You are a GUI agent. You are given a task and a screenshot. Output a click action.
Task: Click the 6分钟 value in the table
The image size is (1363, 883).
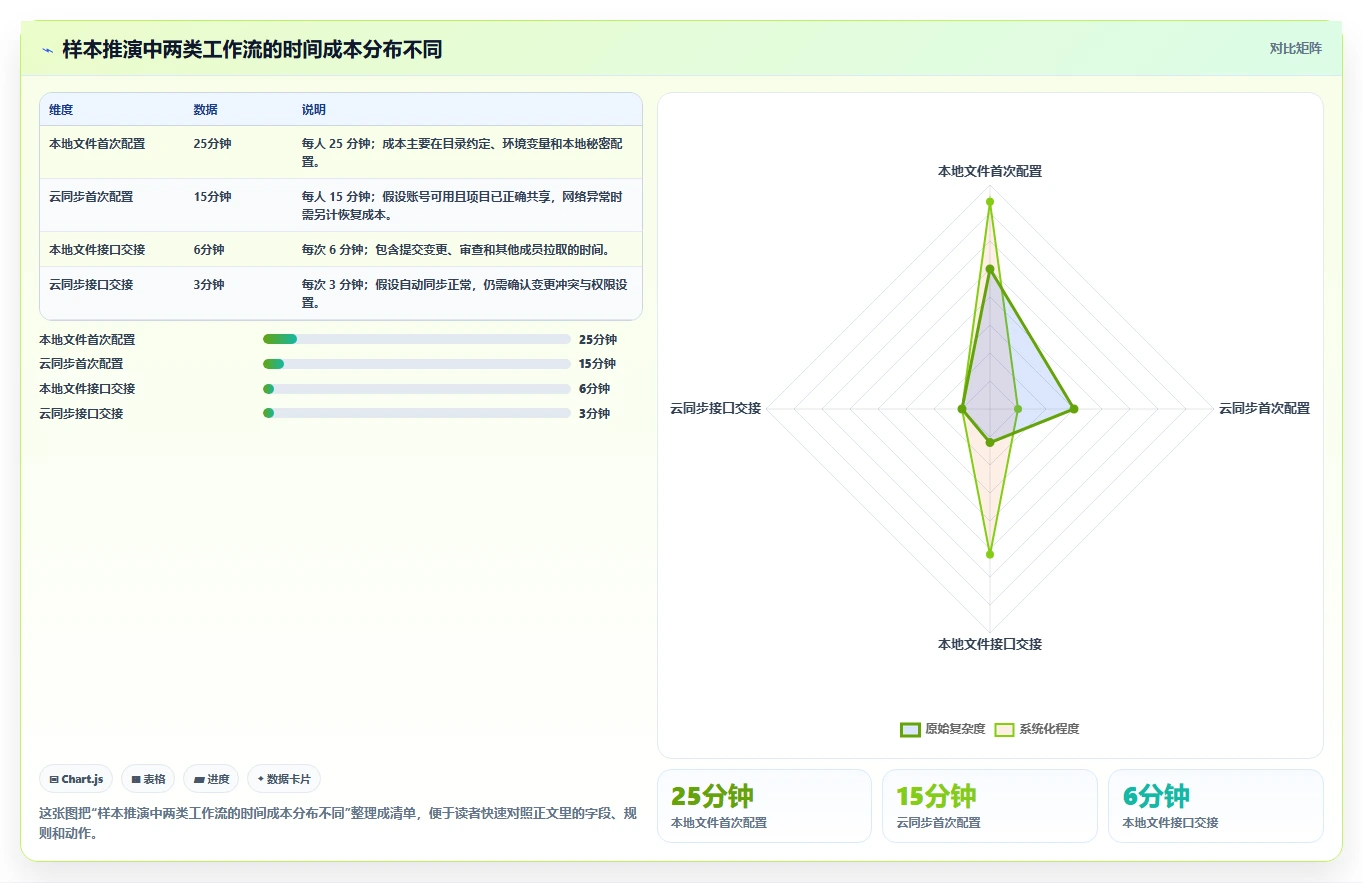209,250
